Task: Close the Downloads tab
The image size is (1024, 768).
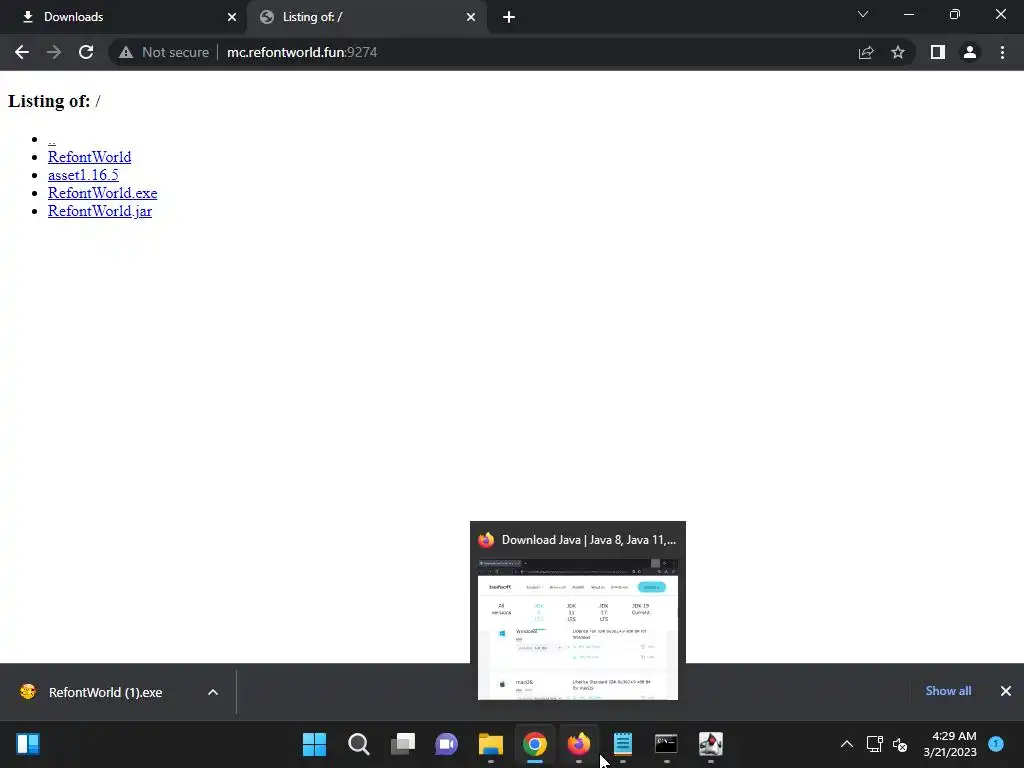Action: [232, 17]
